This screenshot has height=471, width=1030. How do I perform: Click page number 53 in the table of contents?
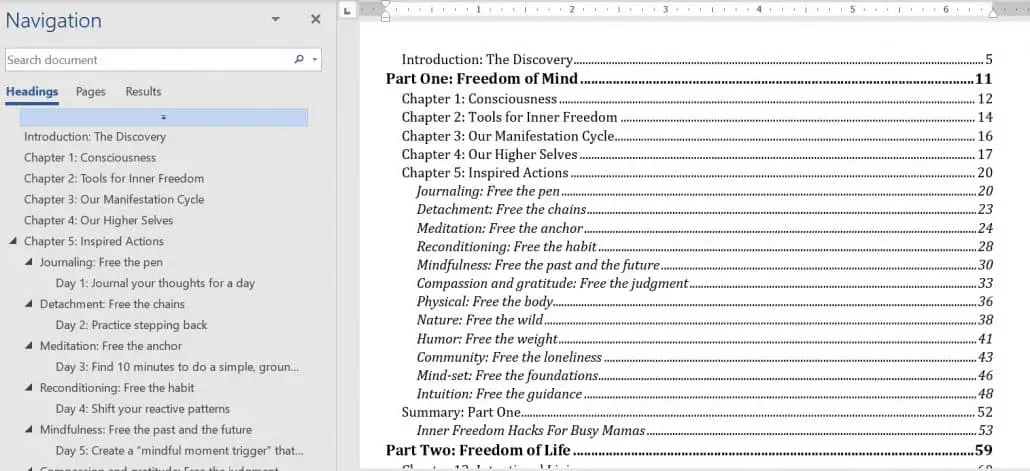[x=985, y=431]
